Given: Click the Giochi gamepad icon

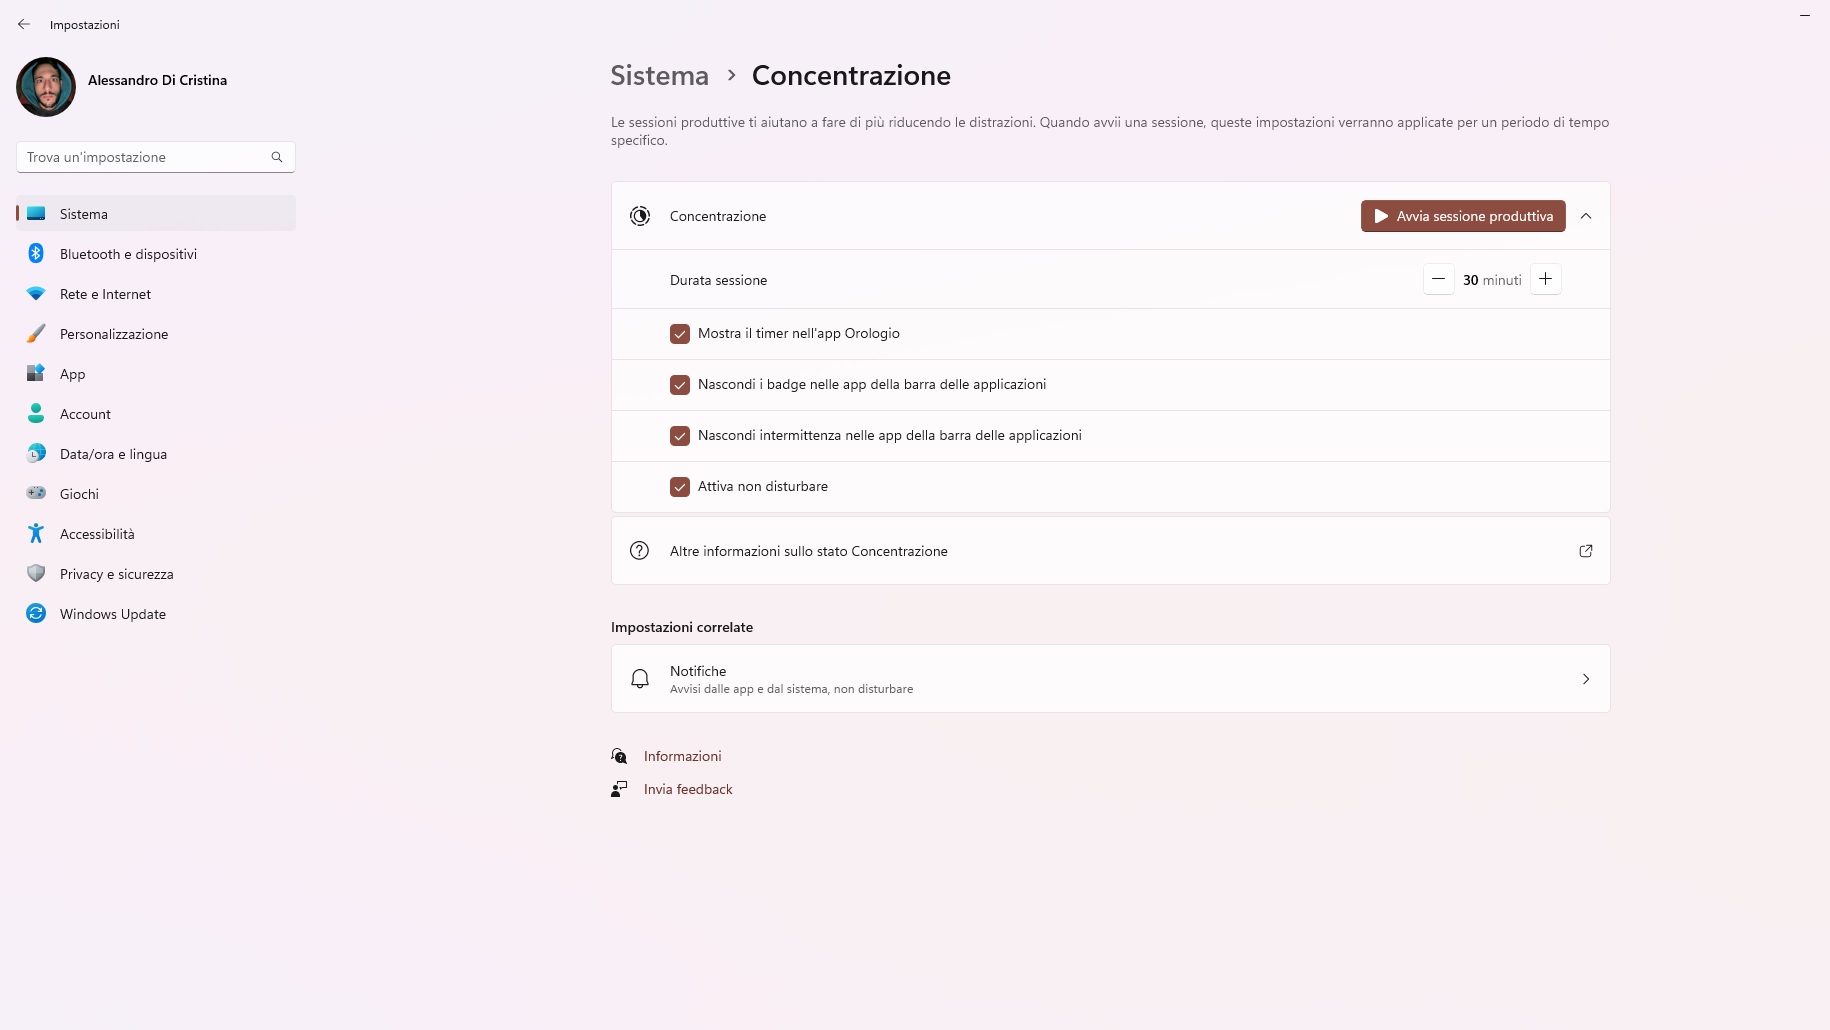Looking at the screenshot, I should click(x=36, y=494).
